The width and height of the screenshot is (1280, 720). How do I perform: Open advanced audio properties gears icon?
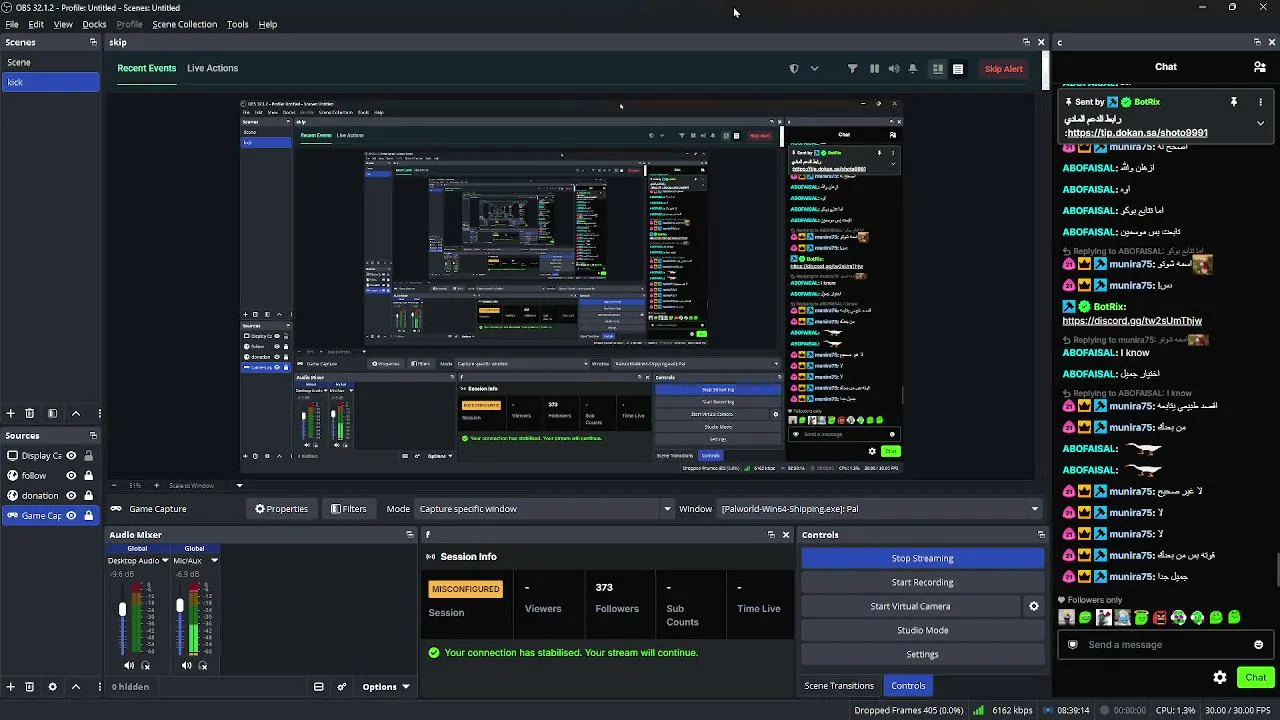coord(341,687)
